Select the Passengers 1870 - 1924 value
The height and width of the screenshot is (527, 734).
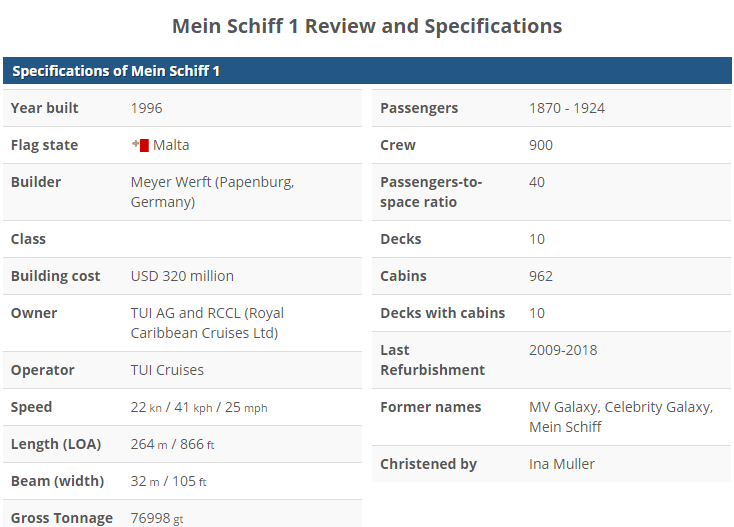[567, 108]
